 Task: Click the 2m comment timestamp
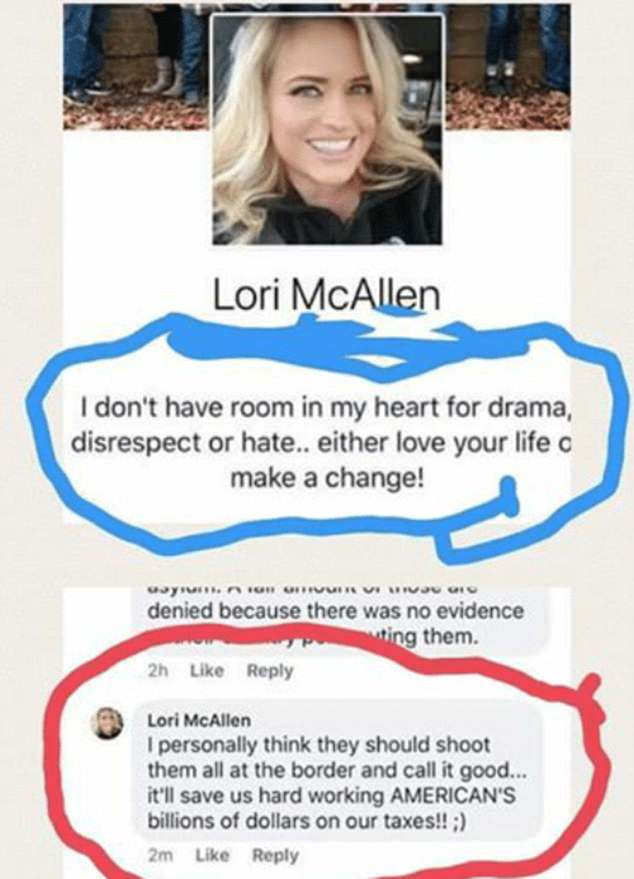pos(160,855)
